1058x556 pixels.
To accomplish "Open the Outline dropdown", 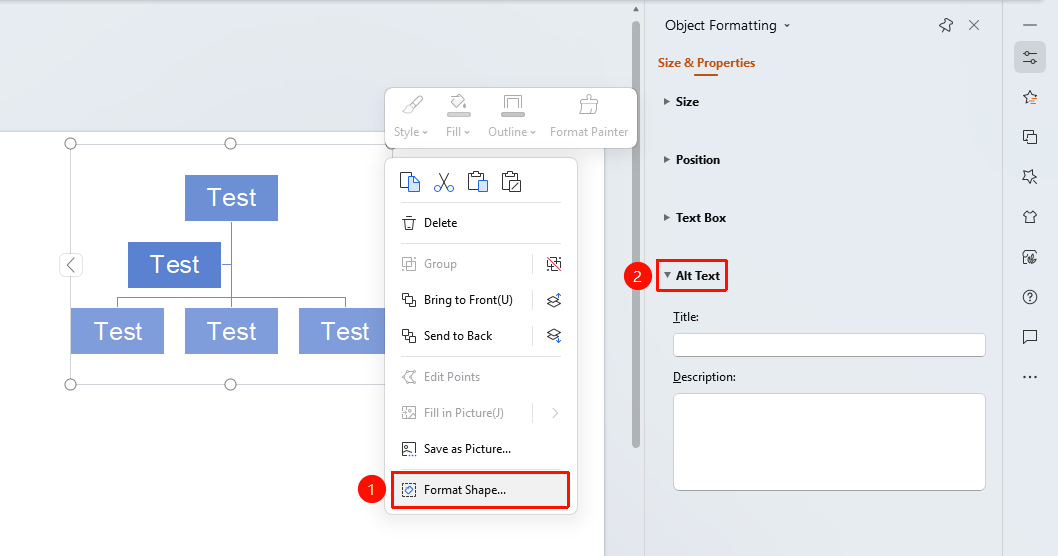I will [x=512, y=117].
